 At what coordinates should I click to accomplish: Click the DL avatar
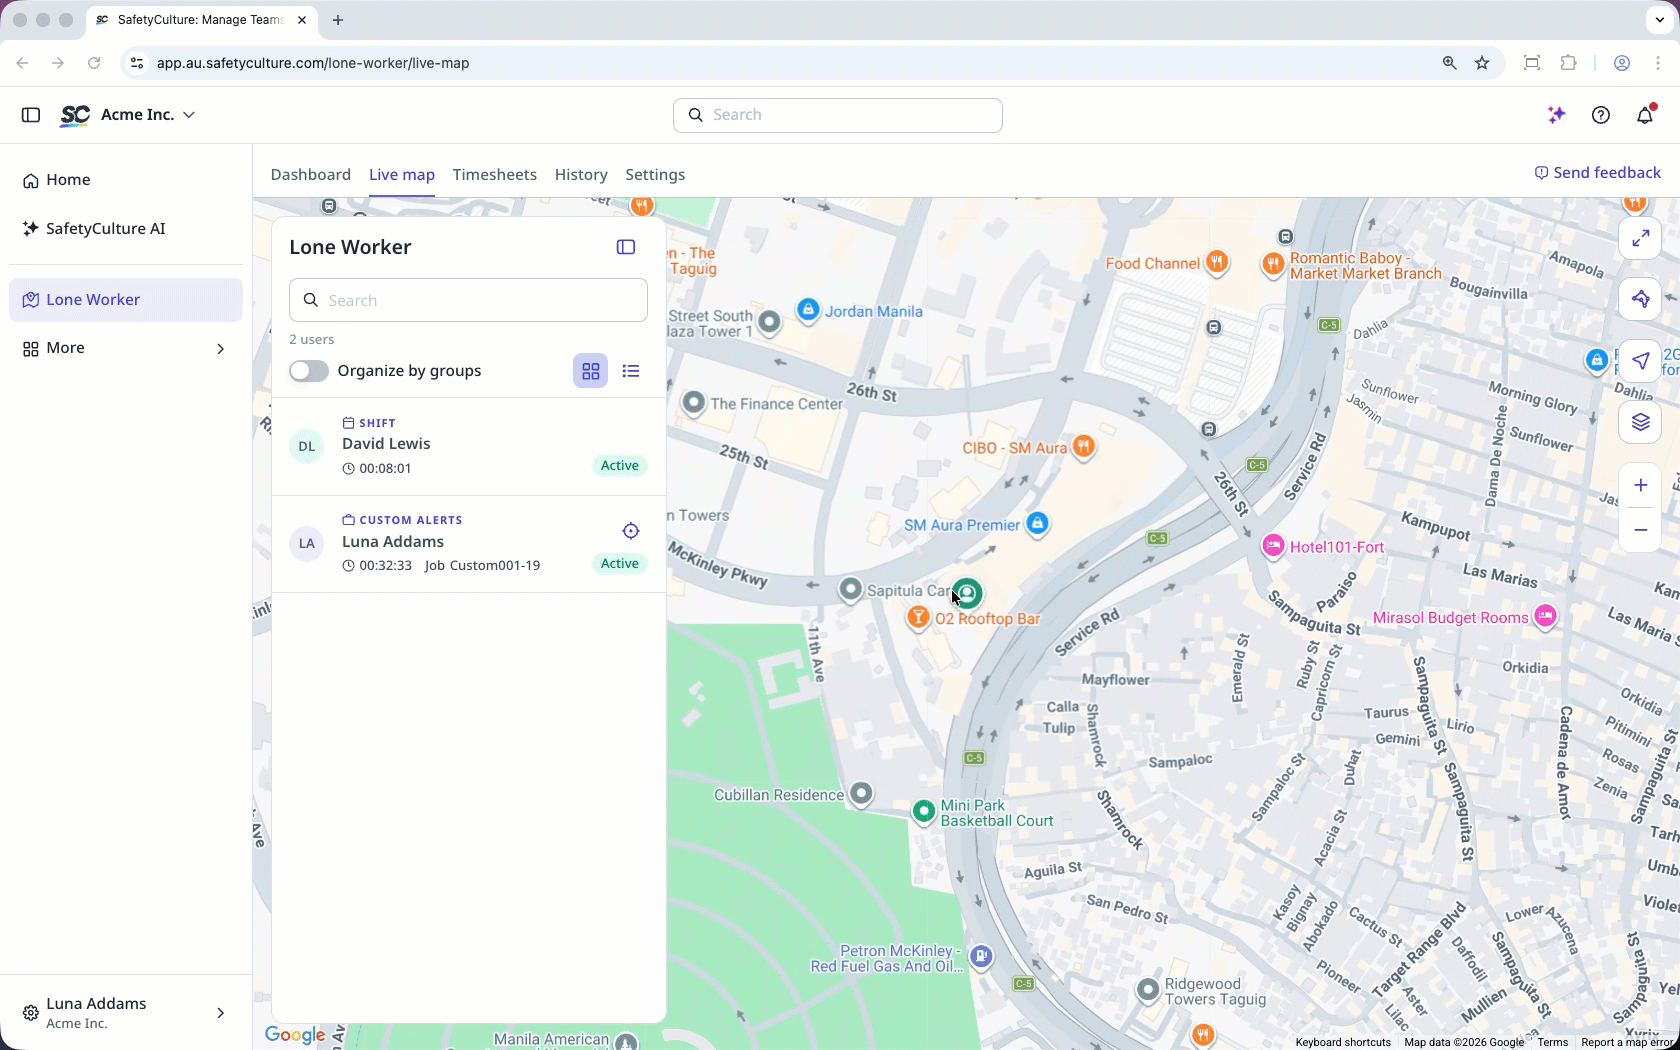[x=307, y=446]
